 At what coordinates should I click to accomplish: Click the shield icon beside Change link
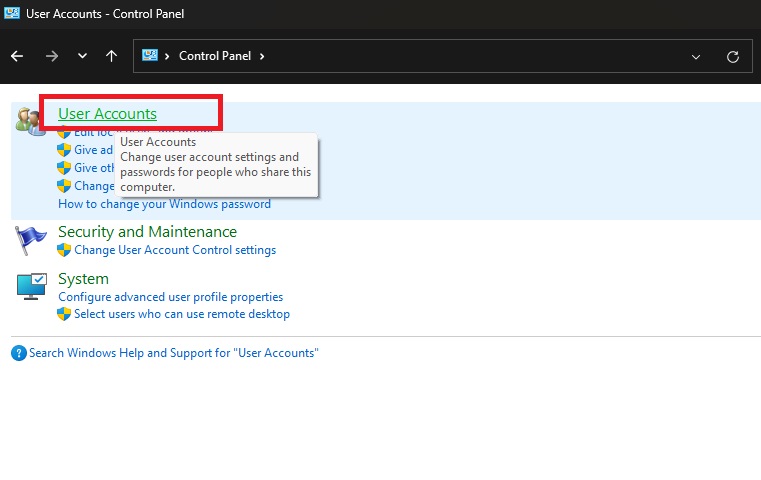point(64,186)
